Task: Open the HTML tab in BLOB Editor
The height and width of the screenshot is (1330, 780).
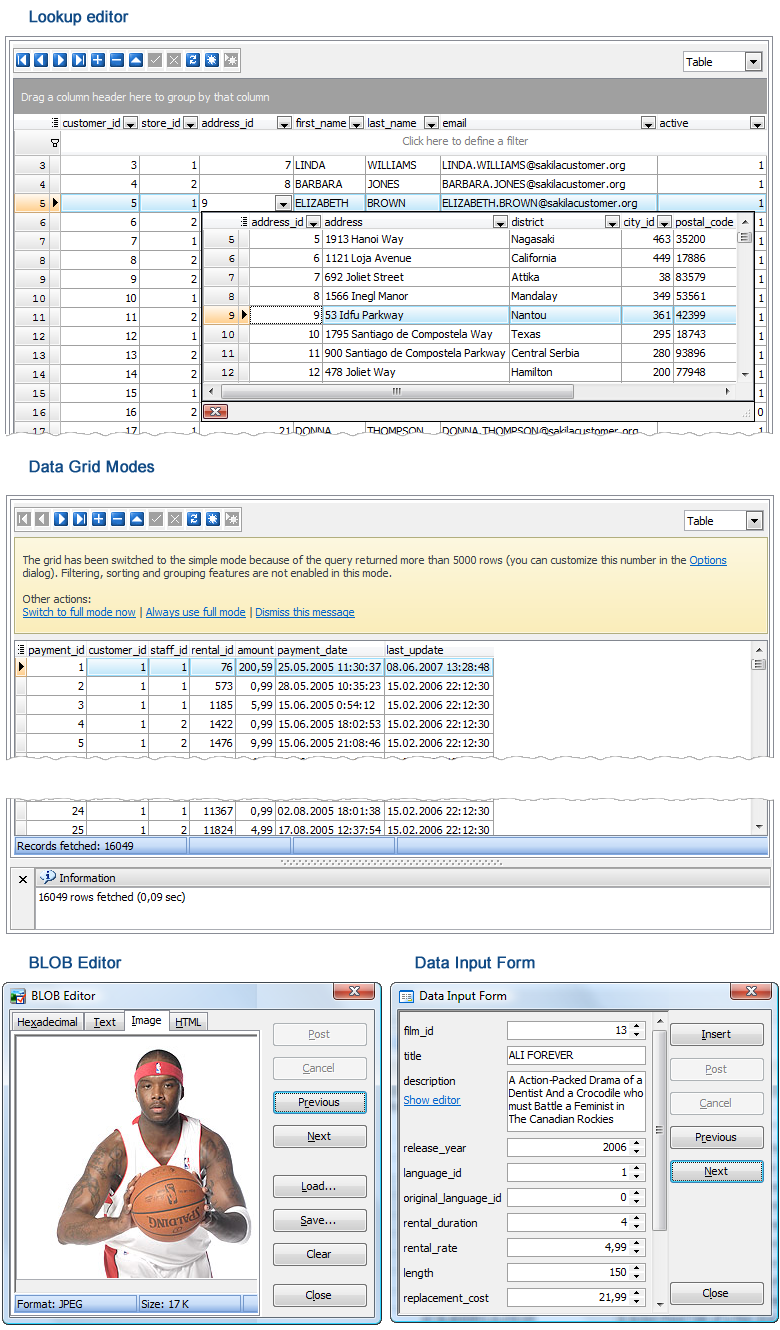Action: (188, 1022)
